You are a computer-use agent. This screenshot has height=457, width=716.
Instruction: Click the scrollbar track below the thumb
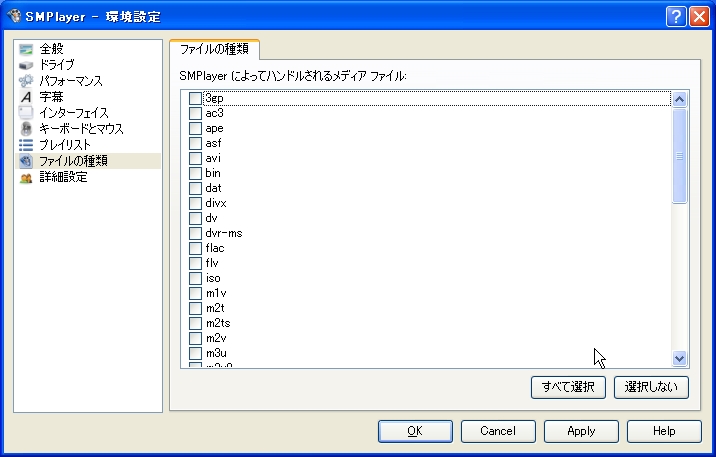[x=679, y=277]
